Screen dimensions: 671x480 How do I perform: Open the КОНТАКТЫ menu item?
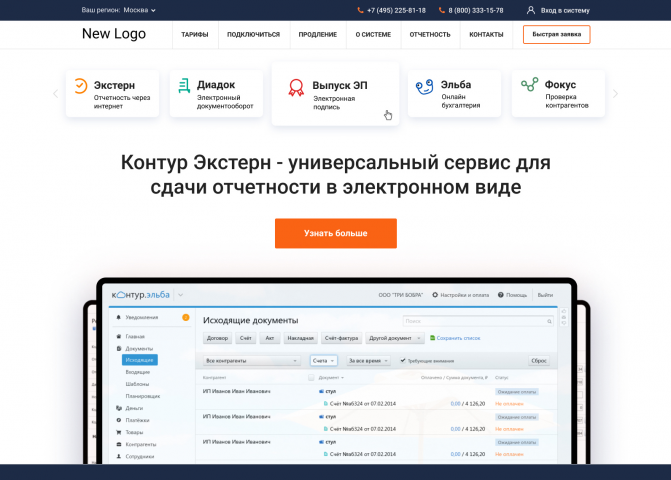coord(486,35)
